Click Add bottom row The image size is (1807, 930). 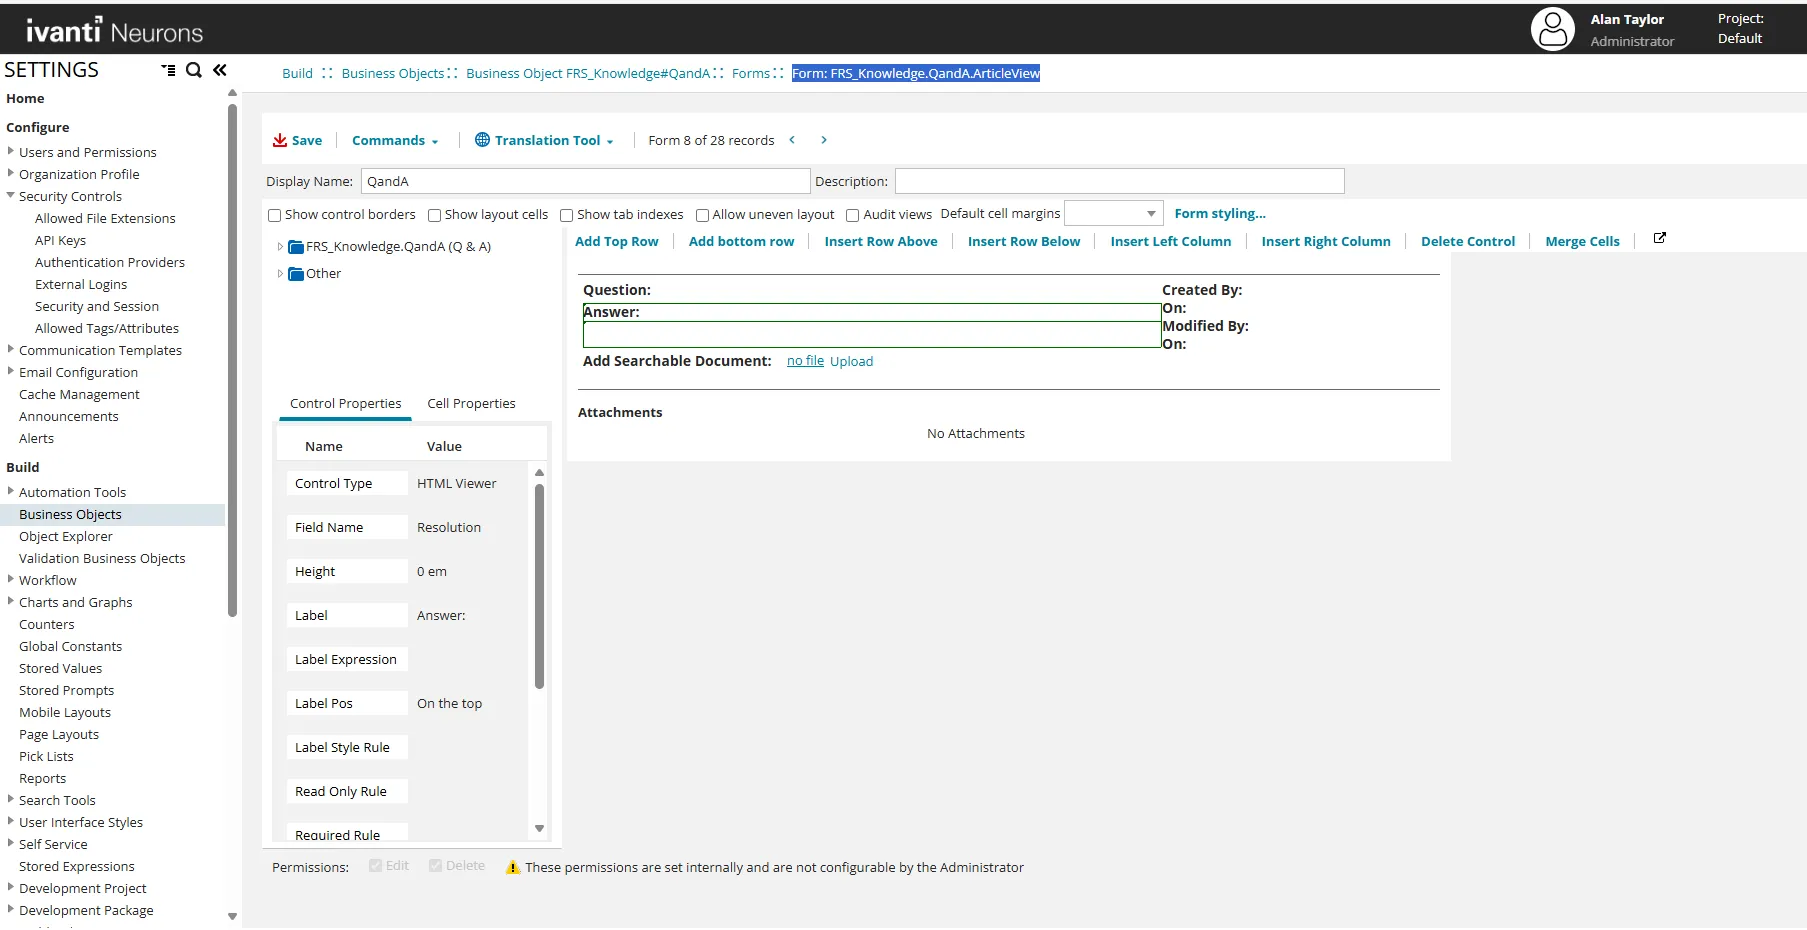741,242
